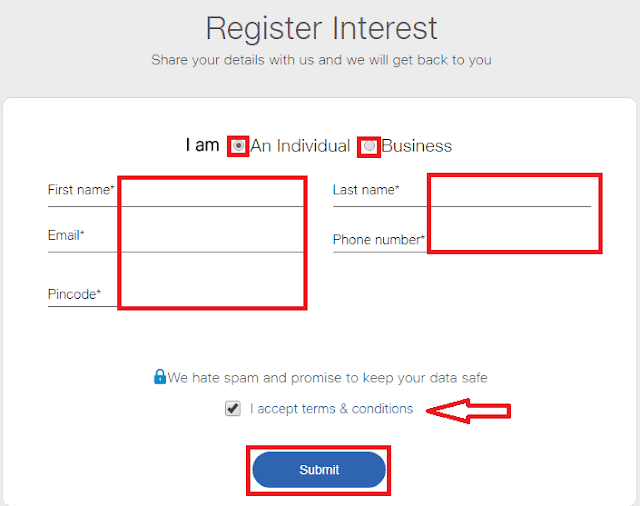Click the Register Interest heading

point(321,27)
